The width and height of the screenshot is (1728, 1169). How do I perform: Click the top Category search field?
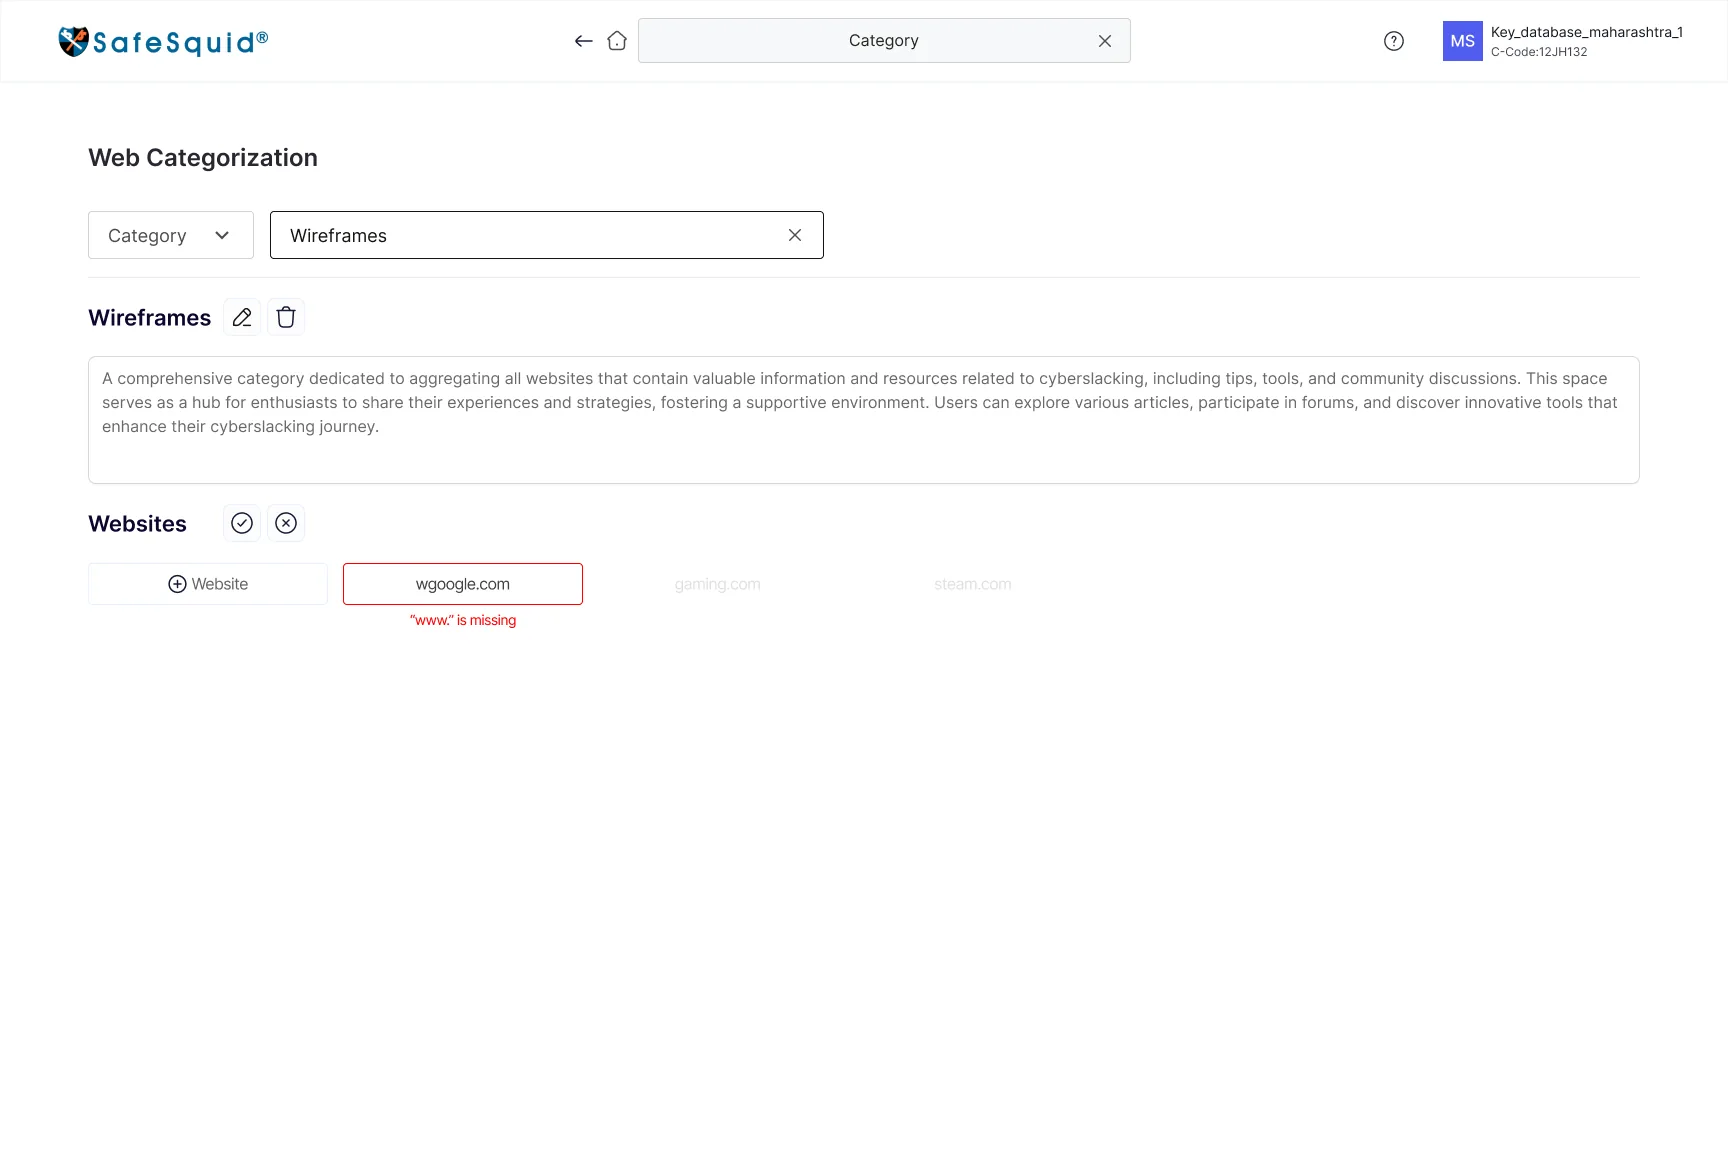coord(884,41)
